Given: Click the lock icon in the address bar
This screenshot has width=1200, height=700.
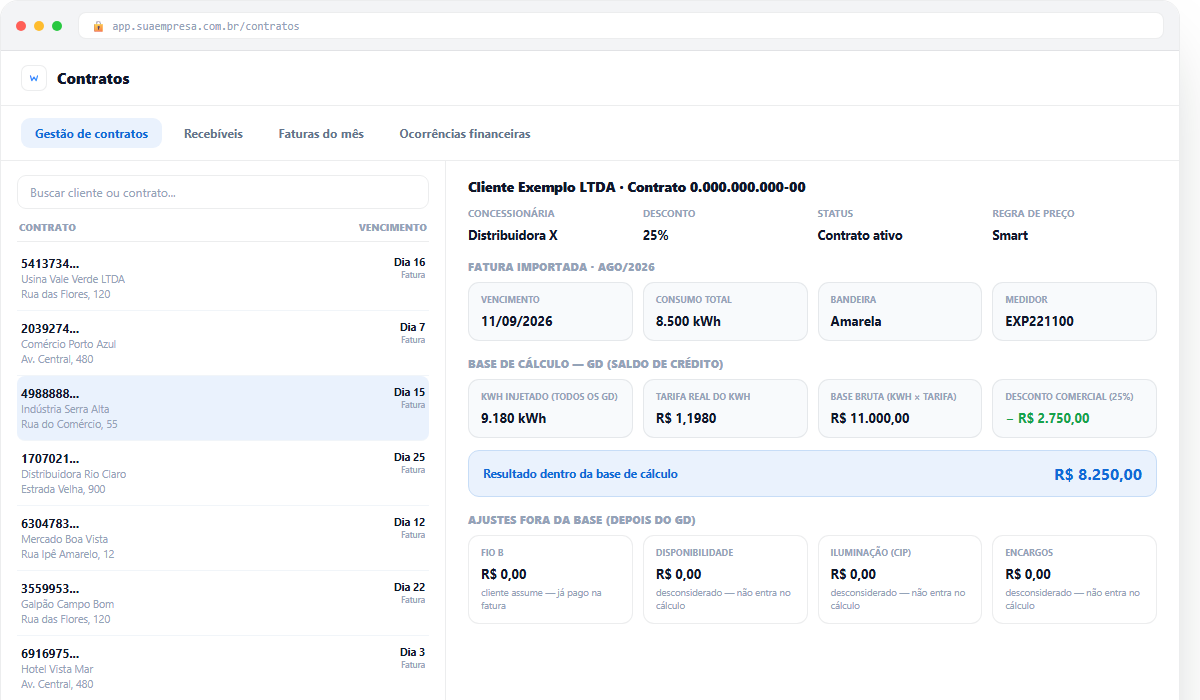Looking at the screenshot, I should [98, 26].
